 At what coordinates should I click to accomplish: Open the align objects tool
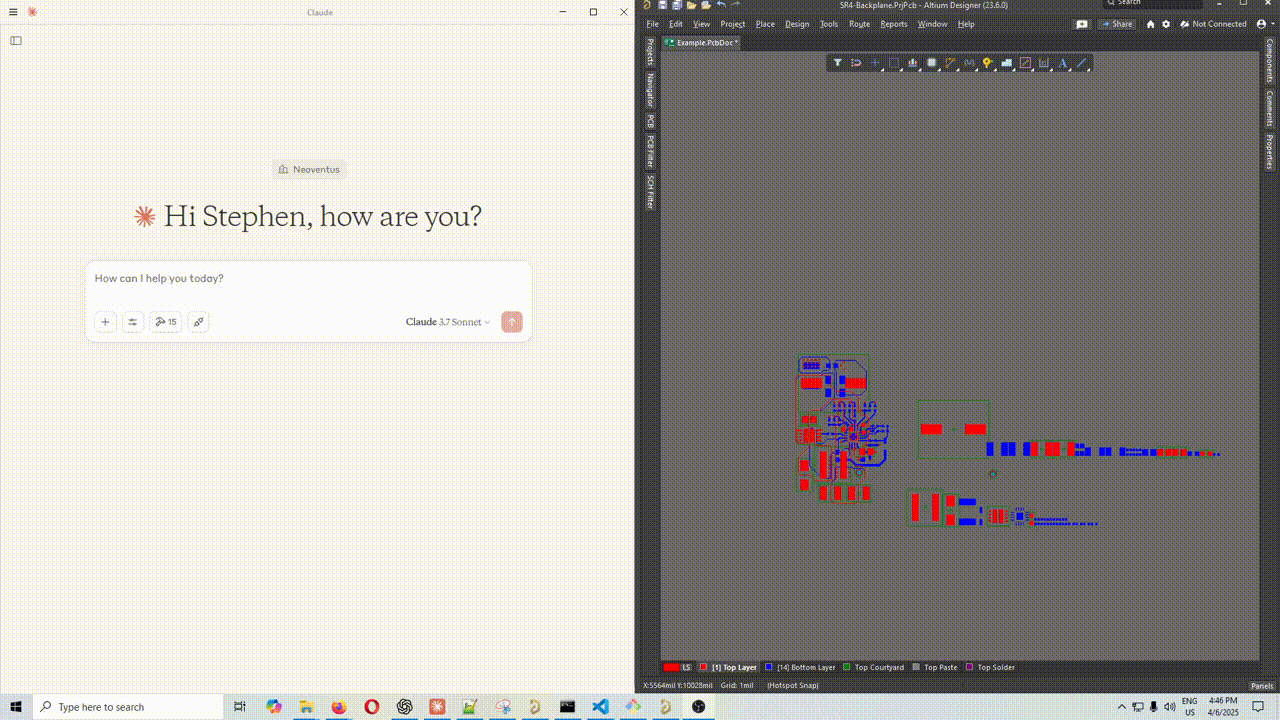pos(913,63)
